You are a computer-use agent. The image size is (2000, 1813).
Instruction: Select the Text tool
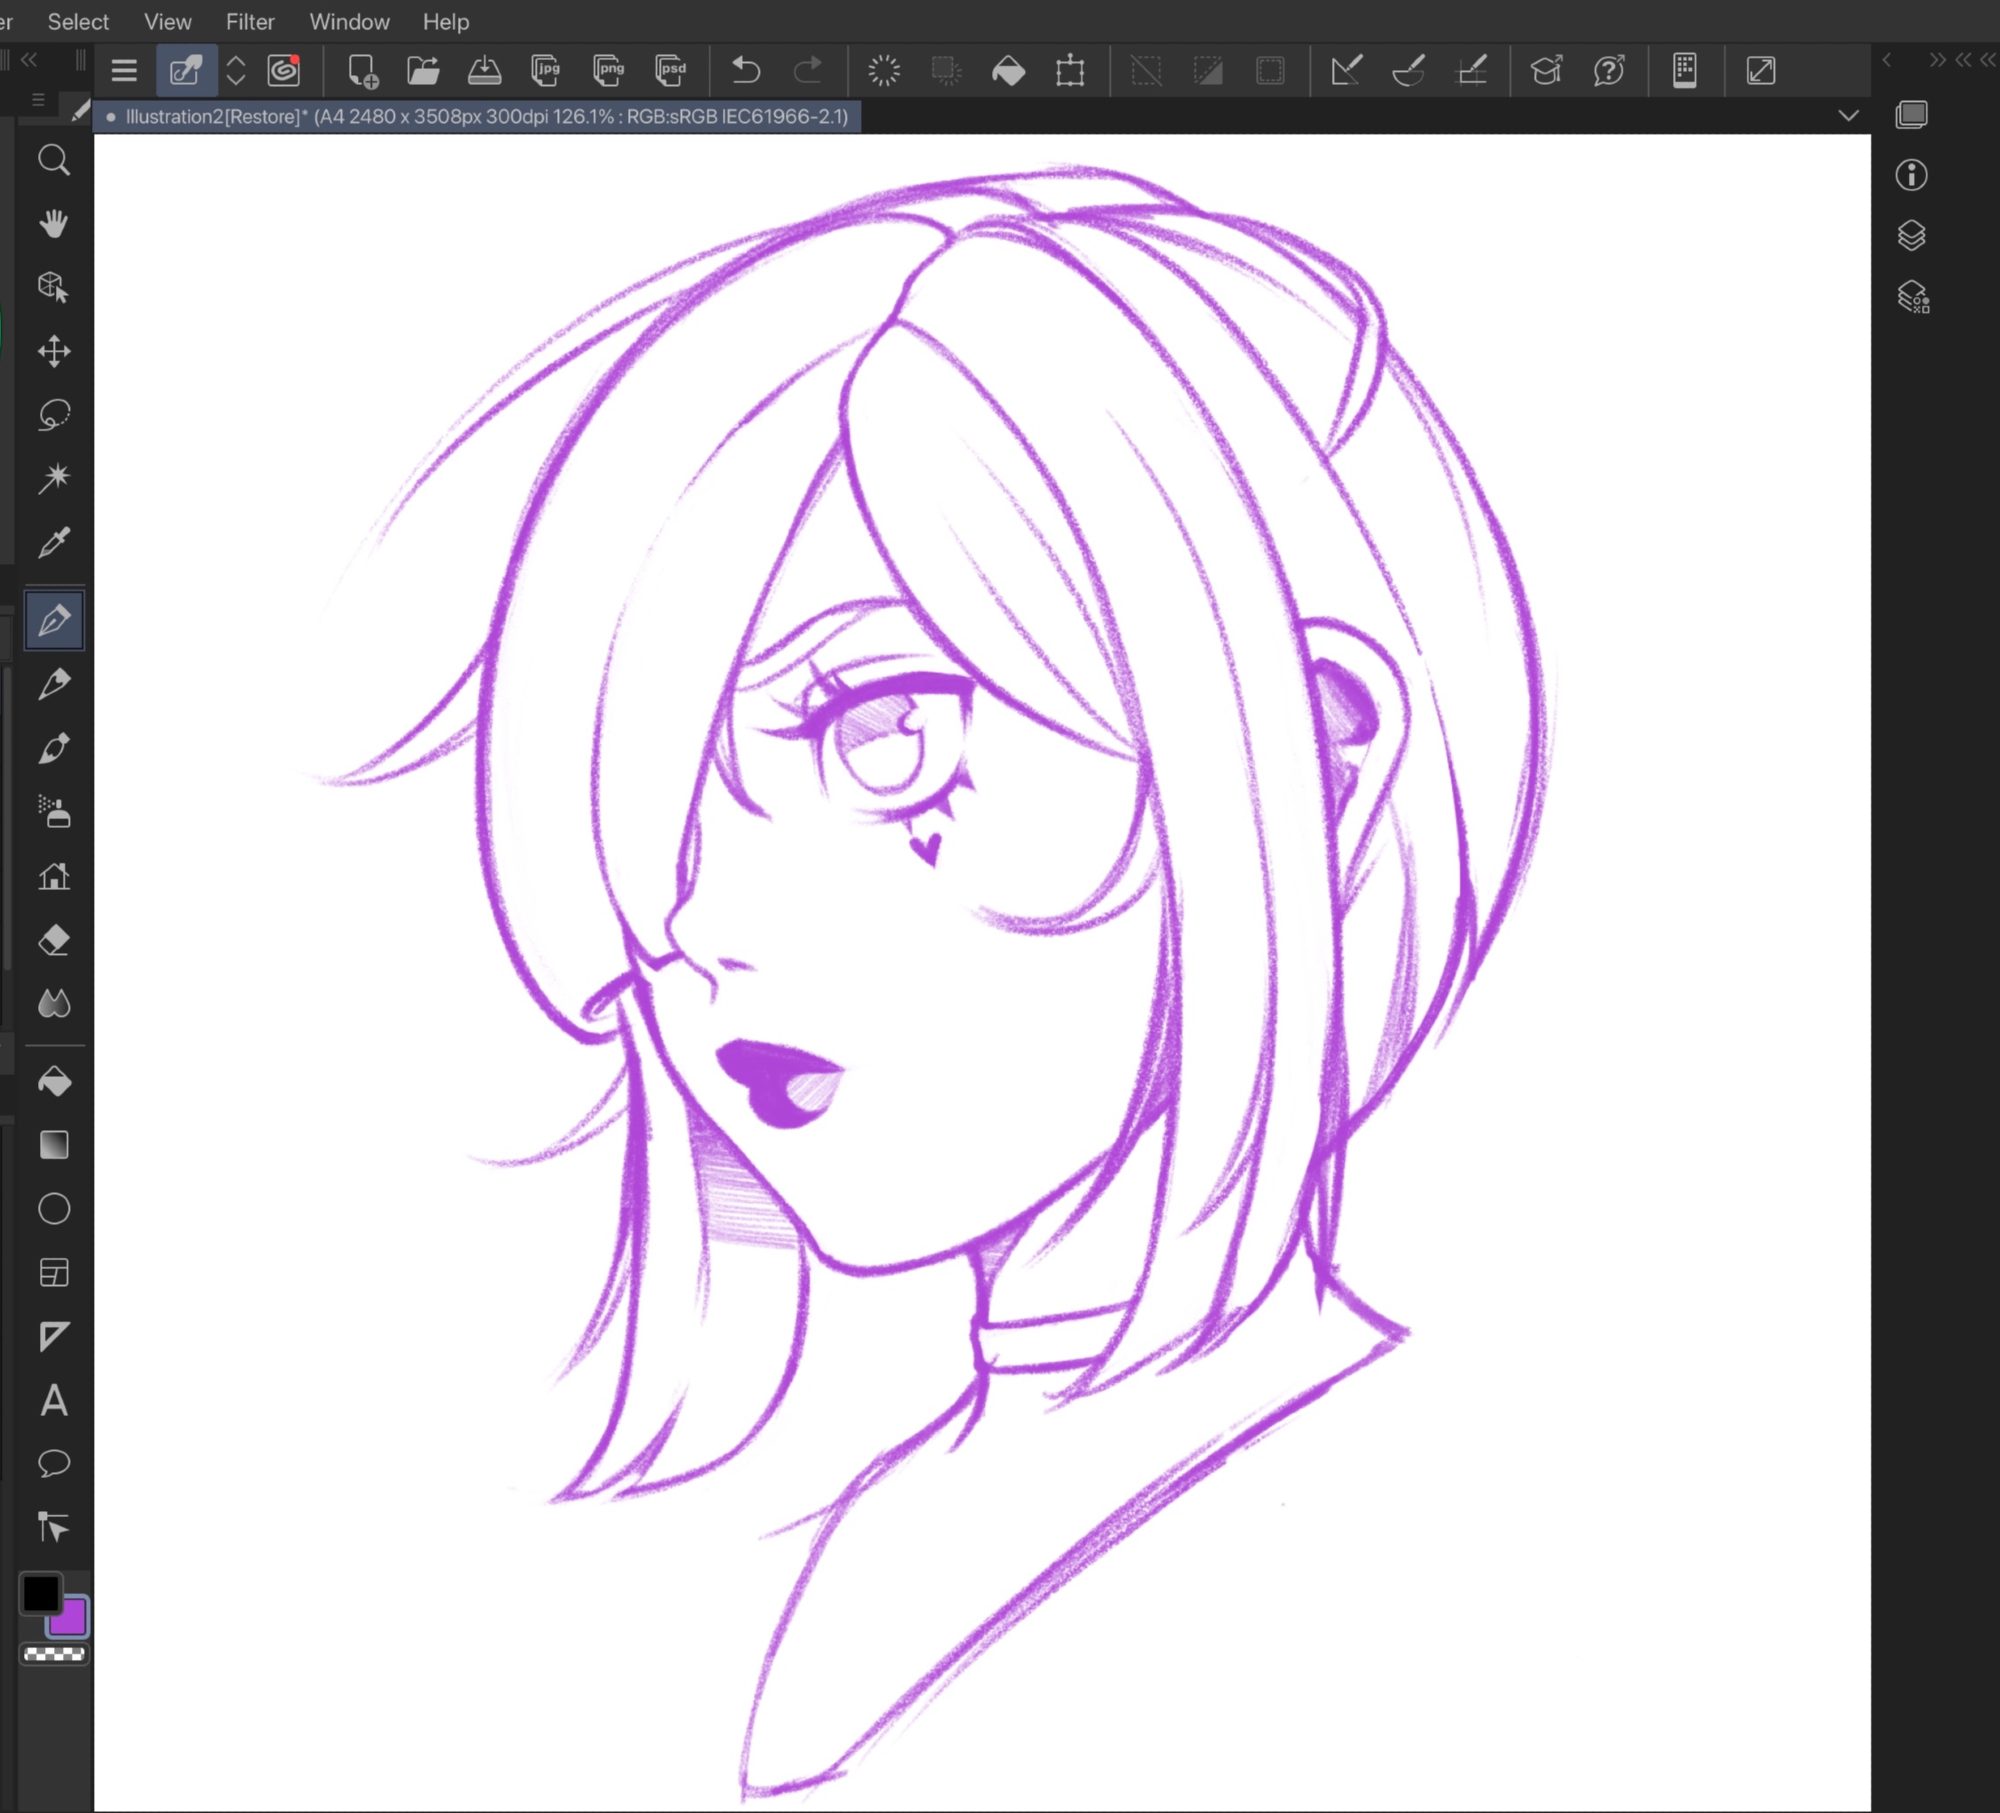click(54, 1400)
